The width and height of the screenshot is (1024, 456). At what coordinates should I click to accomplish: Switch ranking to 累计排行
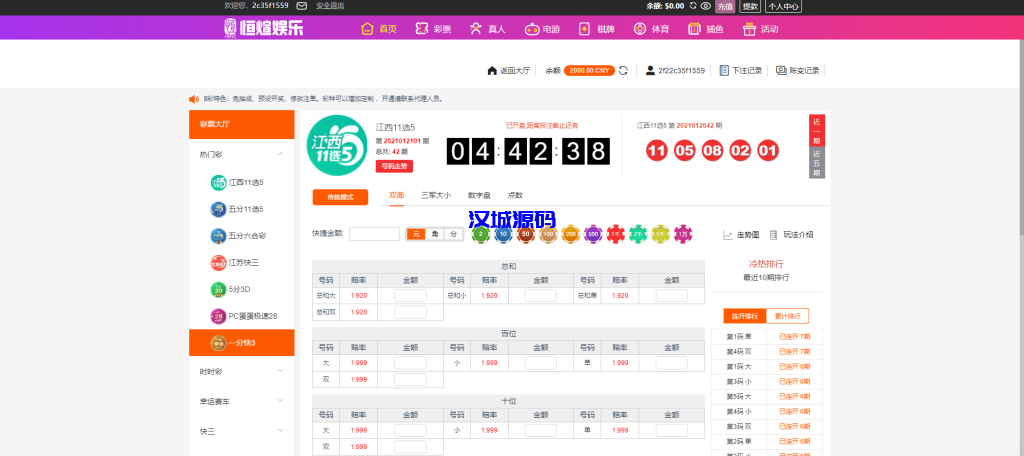coord(787,316)
